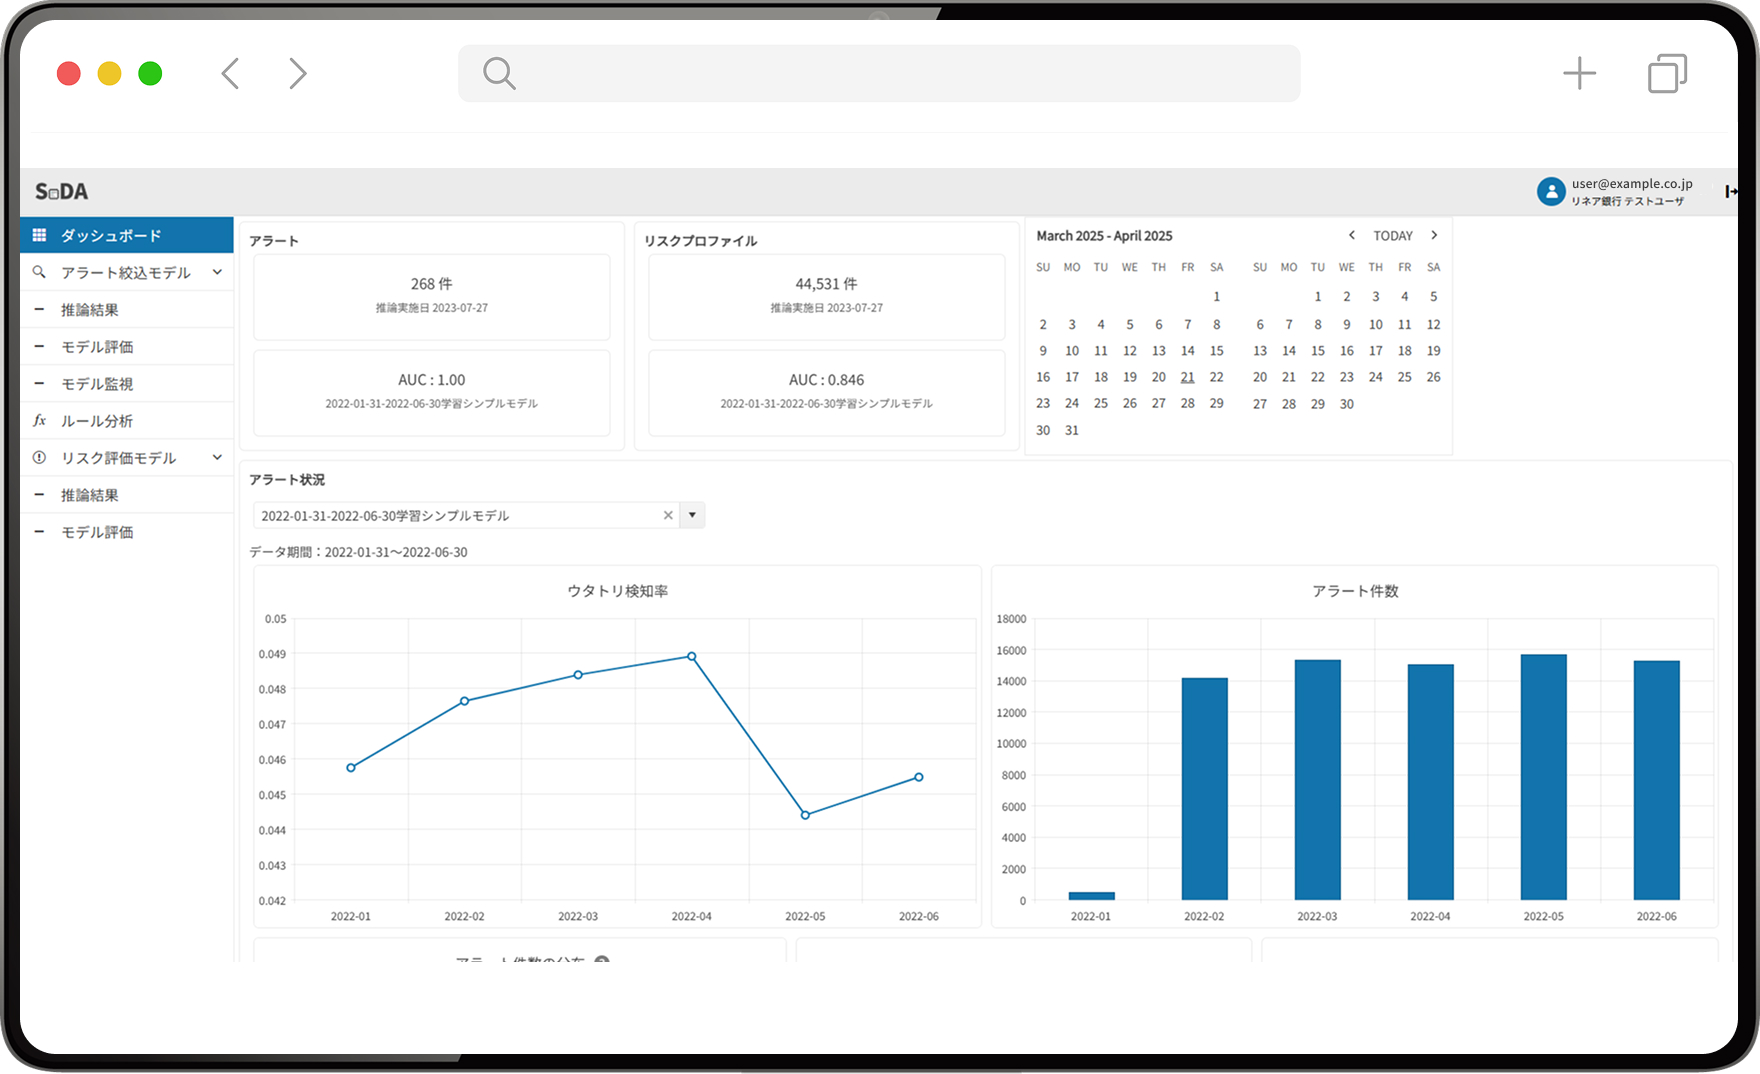Click the 2022-04 bar in アラート件数 chart
The height and width of the screenshot is (1074, 1760).
tap(1430, 782)
